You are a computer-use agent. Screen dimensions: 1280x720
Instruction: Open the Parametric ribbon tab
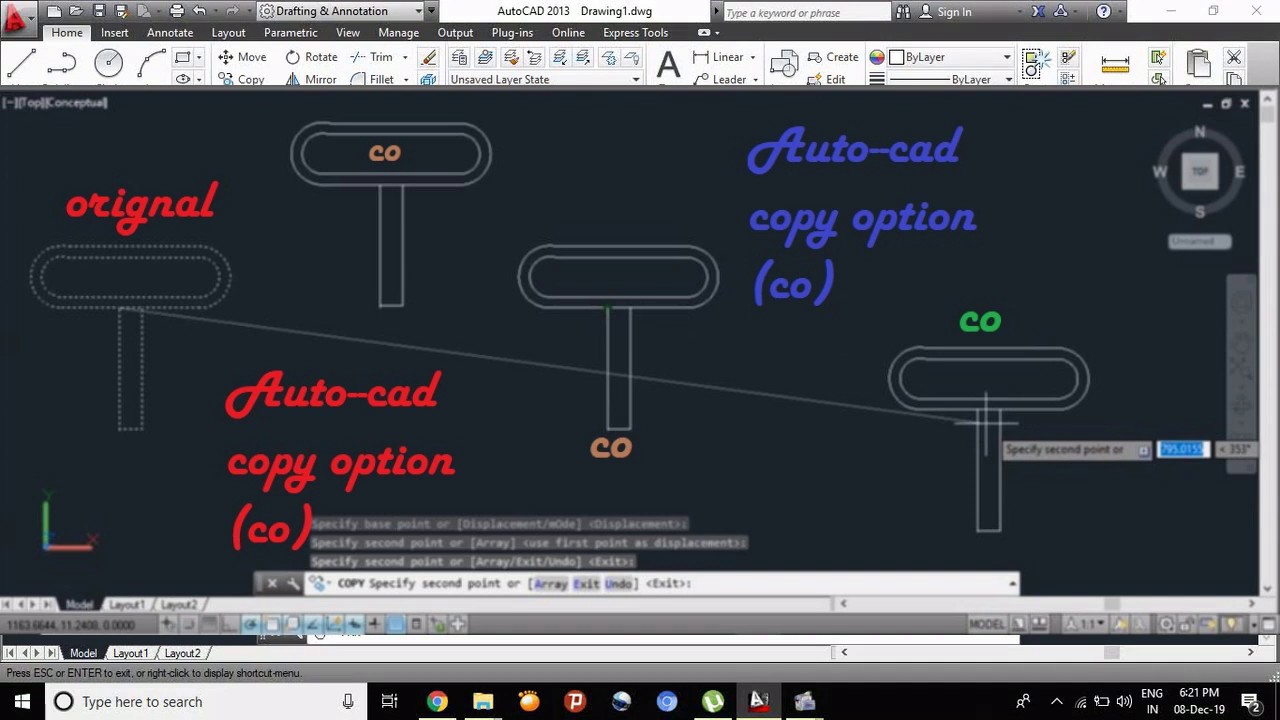click(290, 33)
